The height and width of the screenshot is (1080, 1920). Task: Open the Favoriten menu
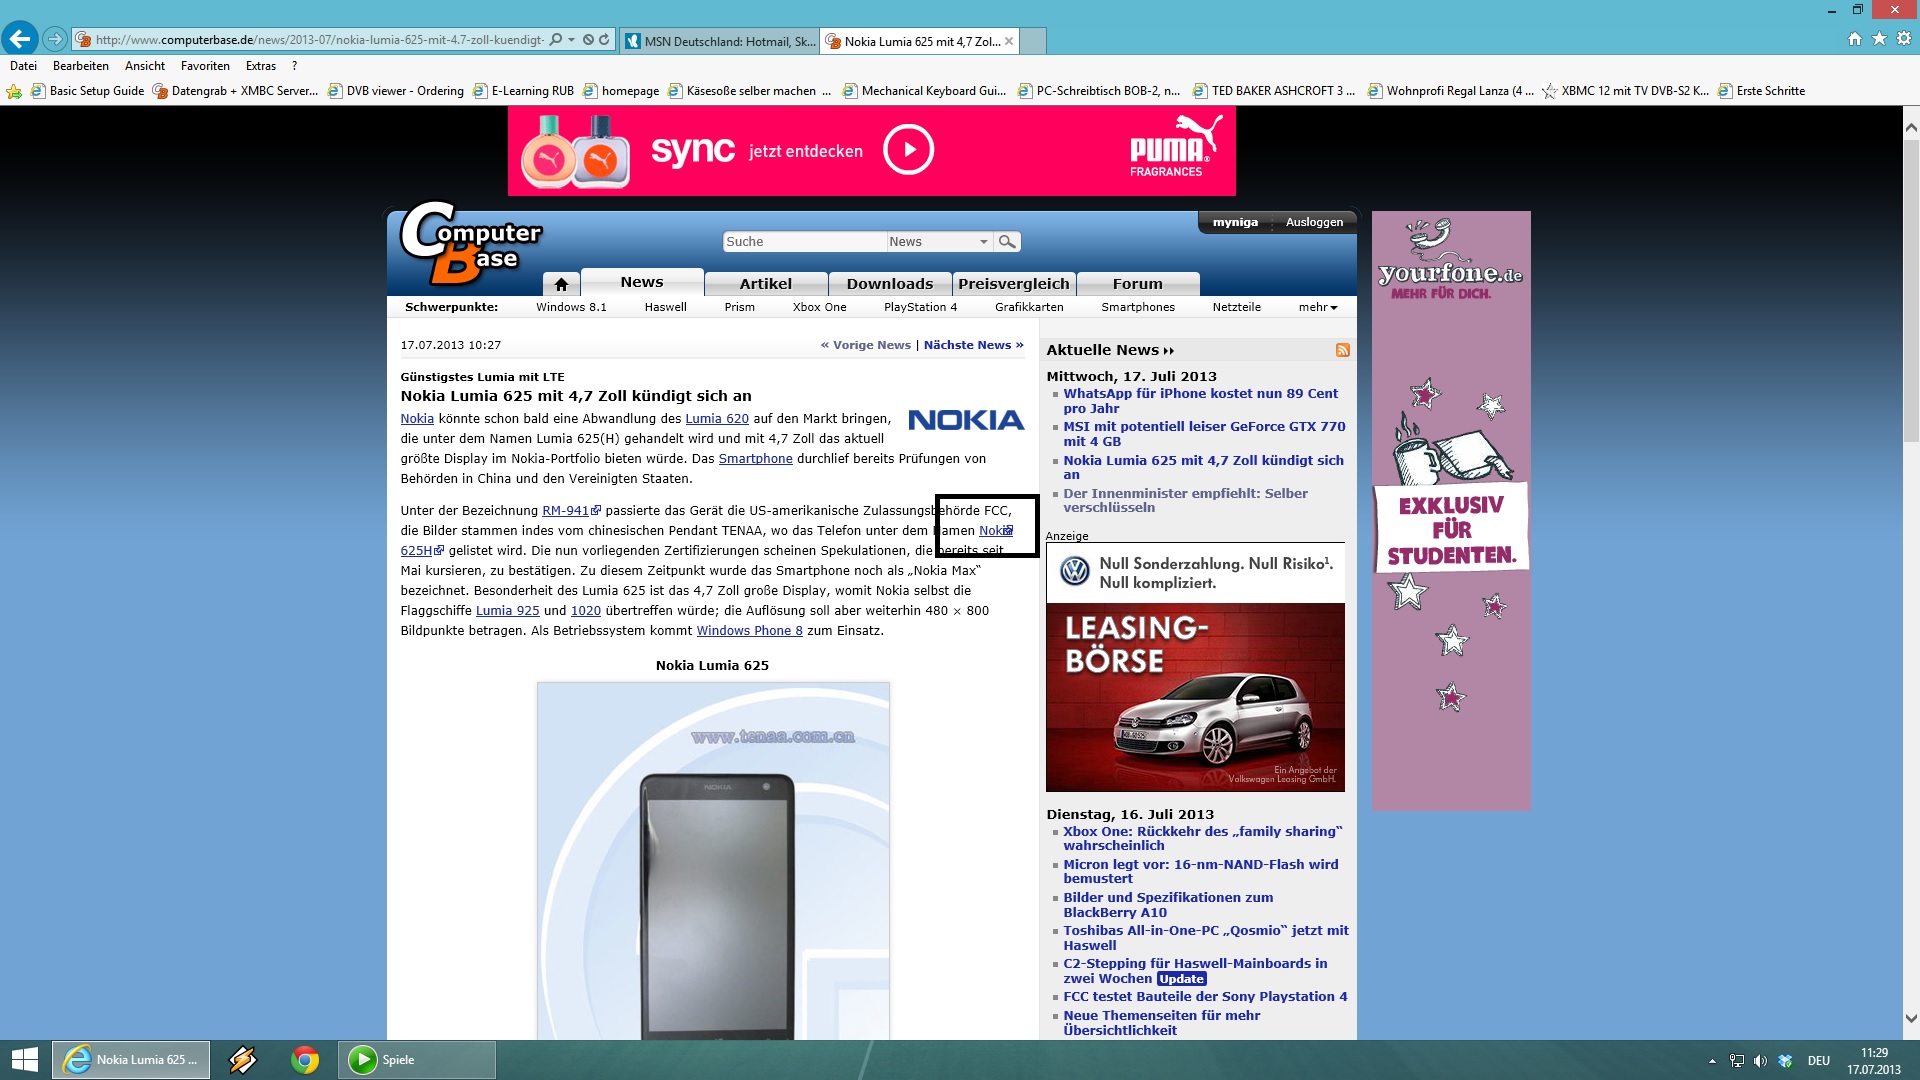pos(205,66)
